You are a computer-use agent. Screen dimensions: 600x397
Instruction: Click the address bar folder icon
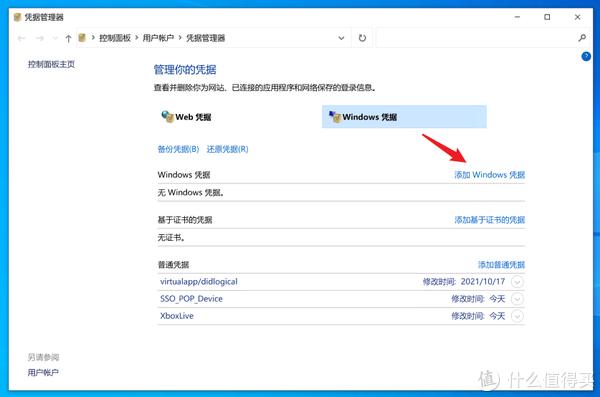tap(82, 38)
